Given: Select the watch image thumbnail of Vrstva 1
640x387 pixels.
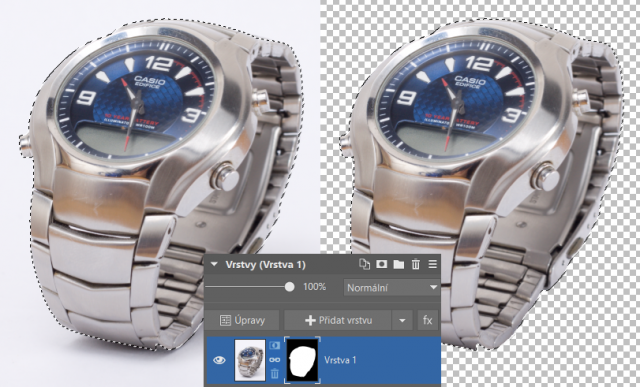Looking at the screenshot, I should pos(250,361).
